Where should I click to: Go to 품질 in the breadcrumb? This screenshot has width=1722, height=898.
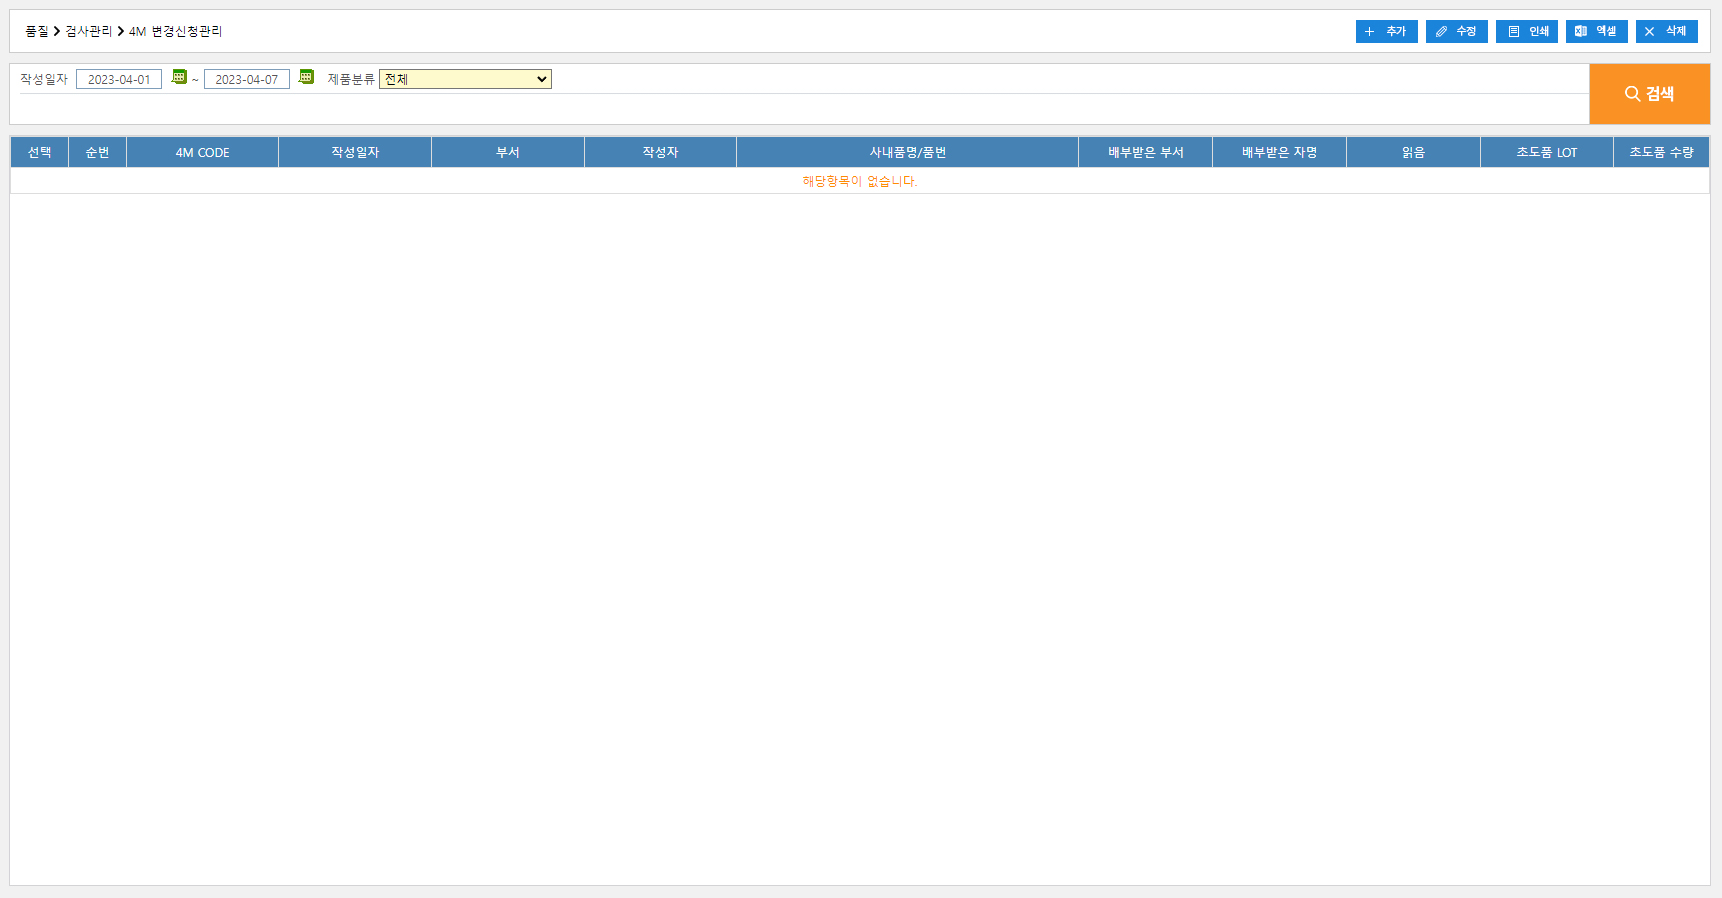pos(36,32)
